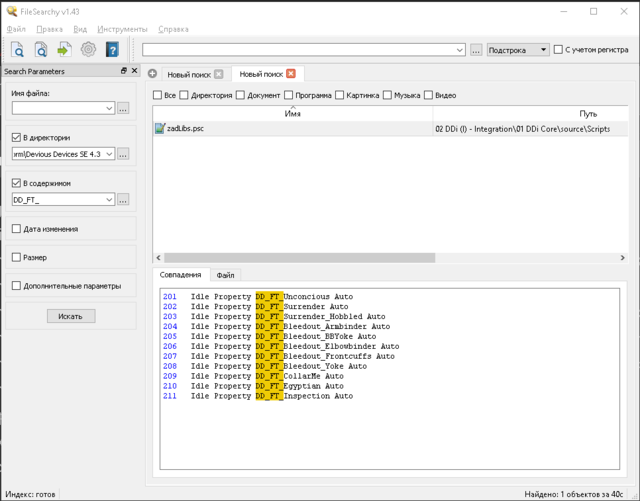
Task: Expand the DD_FT_ content combo box
Action: (109, 200)
